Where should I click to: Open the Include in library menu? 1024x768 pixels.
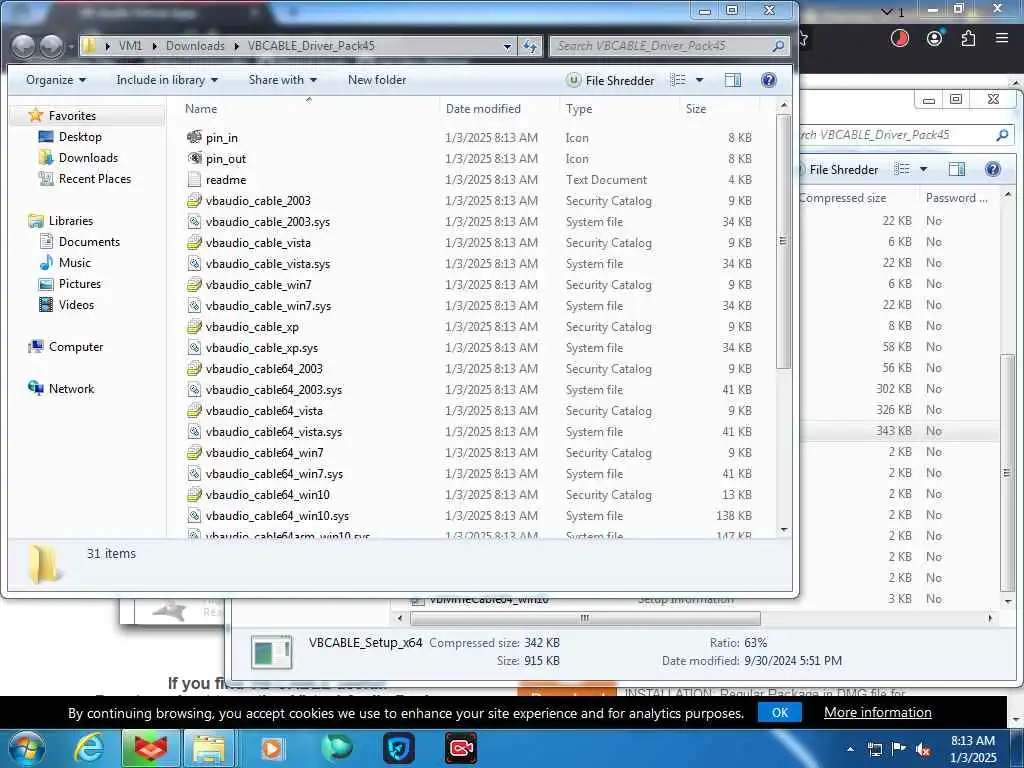point(167,80)
